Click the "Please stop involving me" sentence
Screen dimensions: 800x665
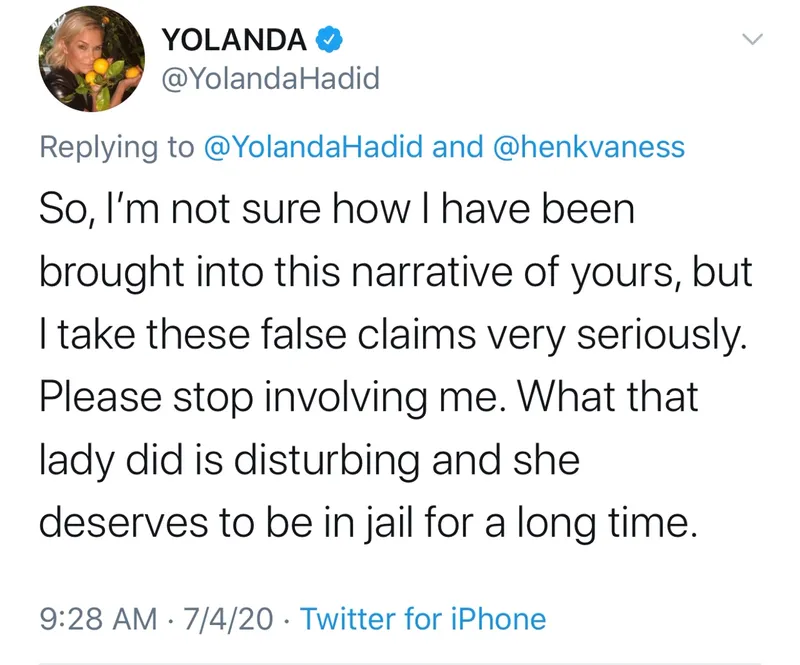tap(270, 398)
